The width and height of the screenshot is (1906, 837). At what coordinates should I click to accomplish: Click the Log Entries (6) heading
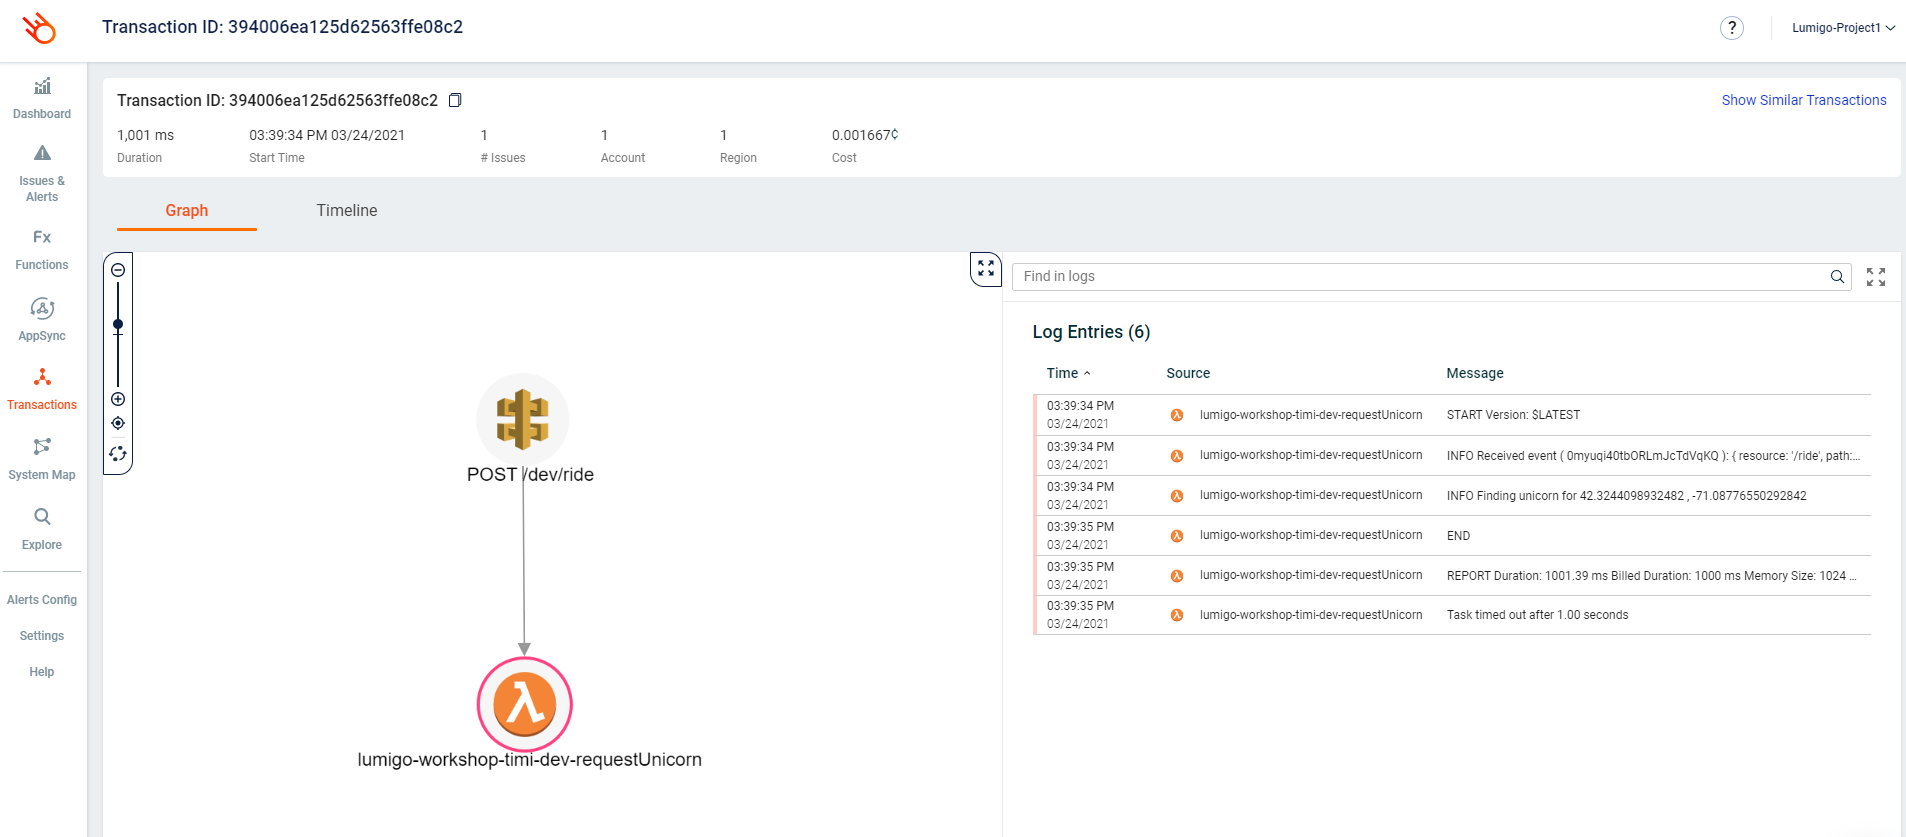[1091, 332]
